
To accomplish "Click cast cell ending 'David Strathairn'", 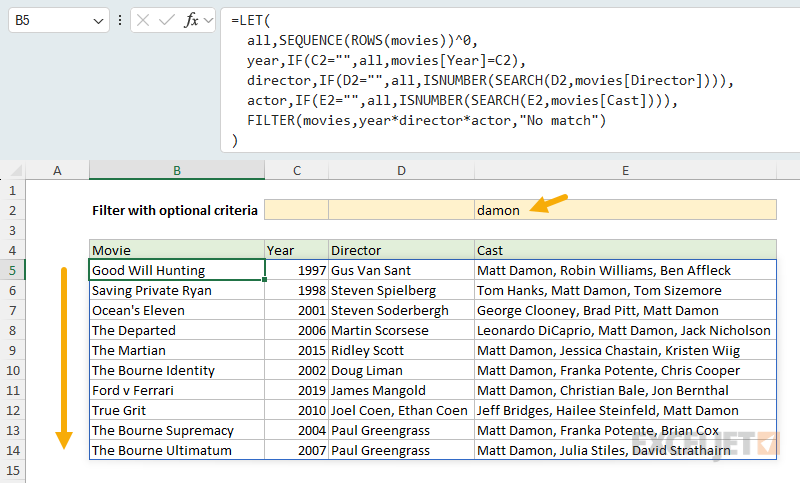I will click(625, 450).
